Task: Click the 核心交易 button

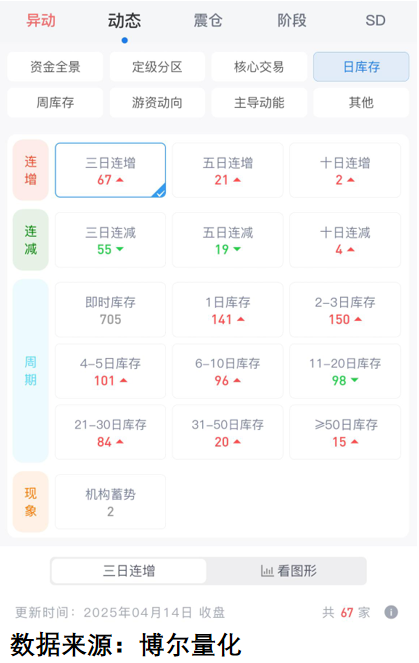Action: coord(259,67)
